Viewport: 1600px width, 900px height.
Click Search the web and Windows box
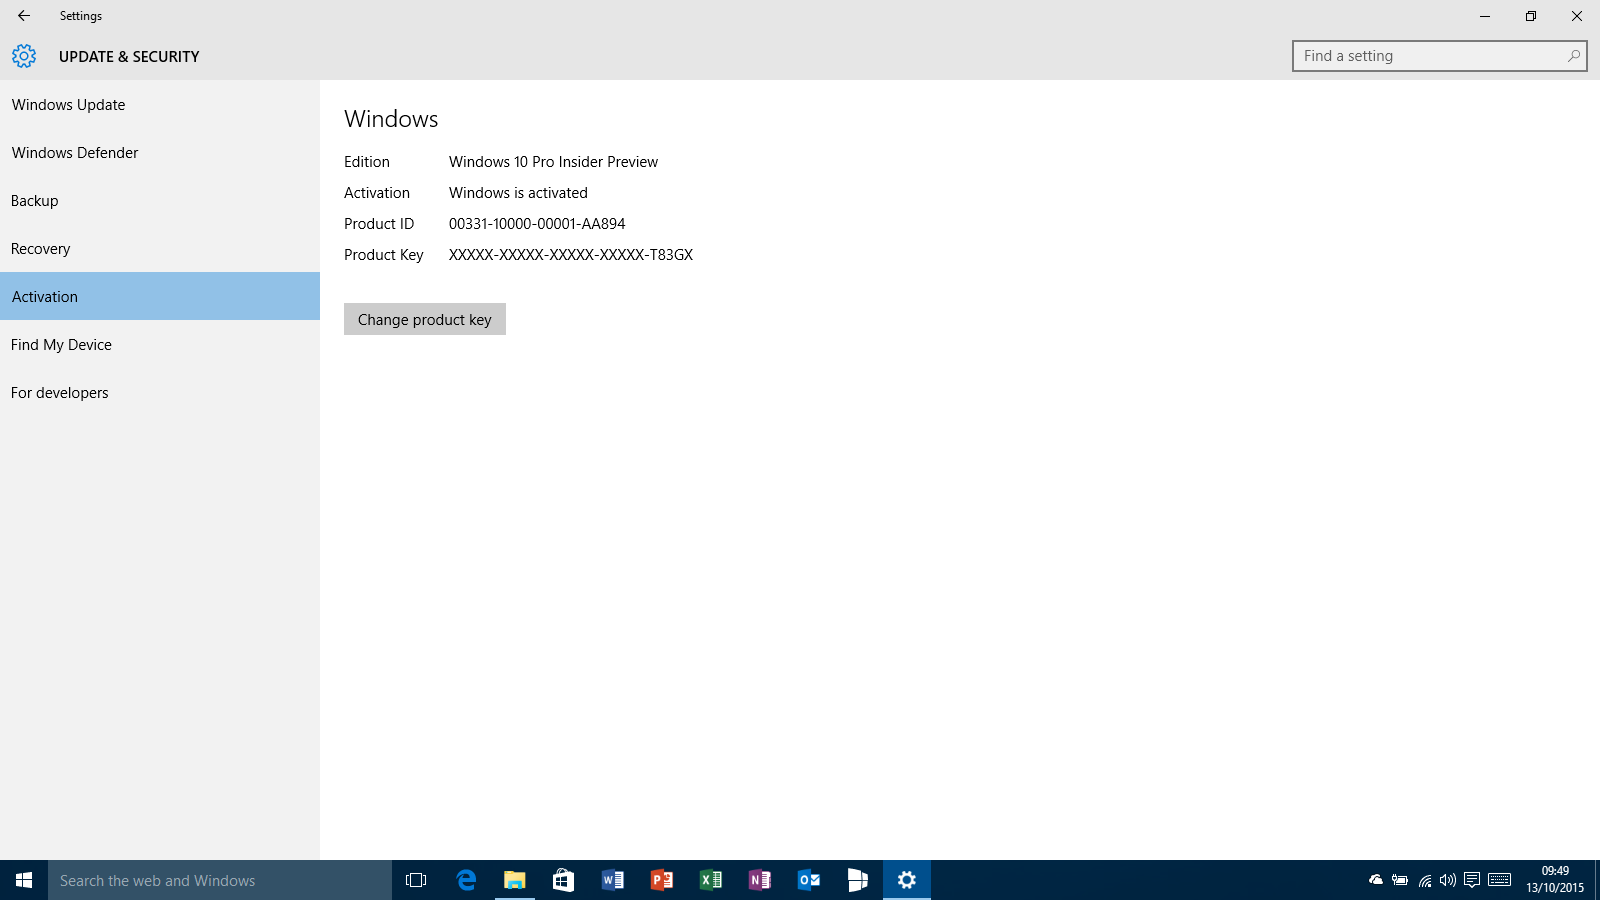[x=220, y=880]
